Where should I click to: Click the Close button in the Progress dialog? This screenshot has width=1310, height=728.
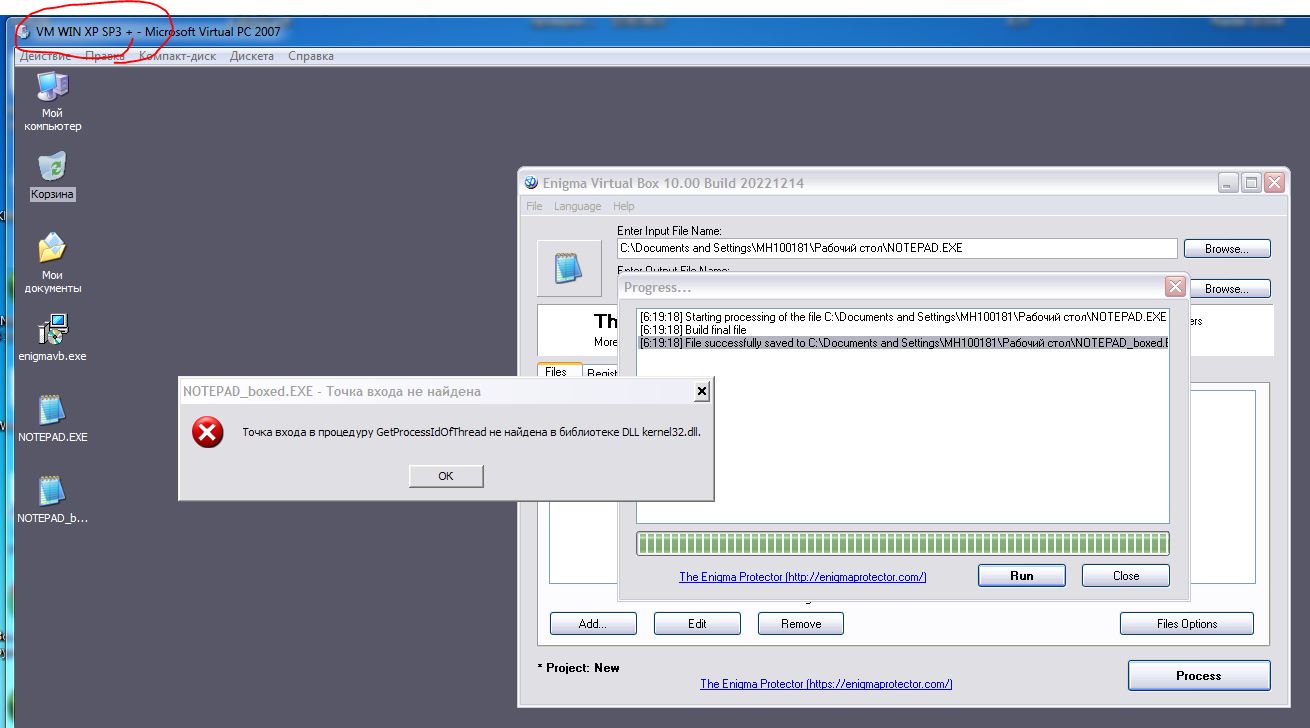[x=1126, y=575]
